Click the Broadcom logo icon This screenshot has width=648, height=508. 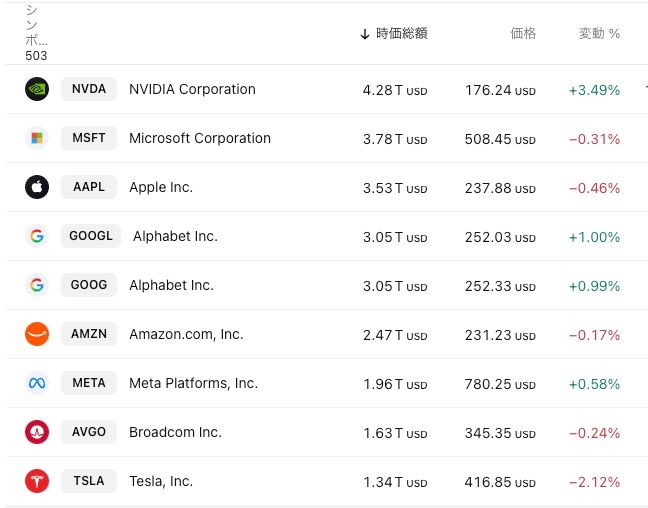(37, 432)
